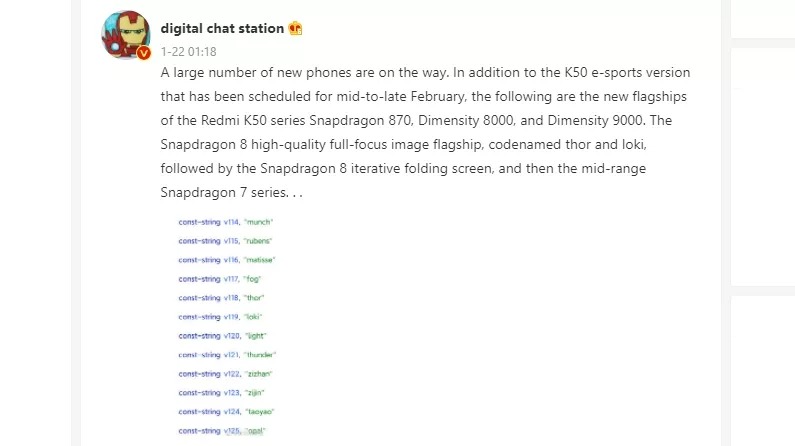The height and width of the screenshot is (446, 795).
Task: Select the "zizhan" const-string line
Action: click(x=226, y=373)
